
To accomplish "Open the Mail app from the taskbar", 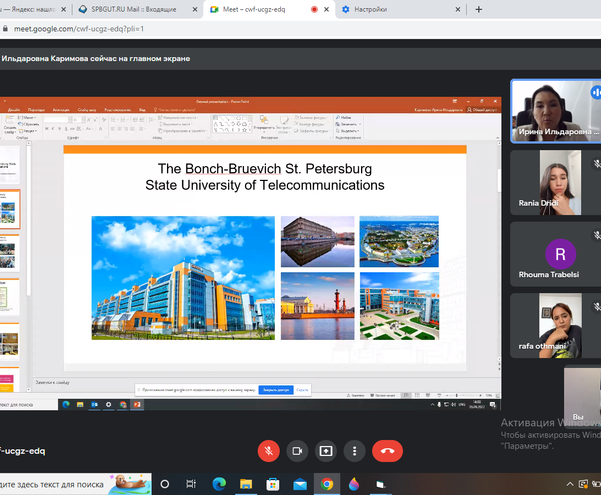I will (300, 485).
